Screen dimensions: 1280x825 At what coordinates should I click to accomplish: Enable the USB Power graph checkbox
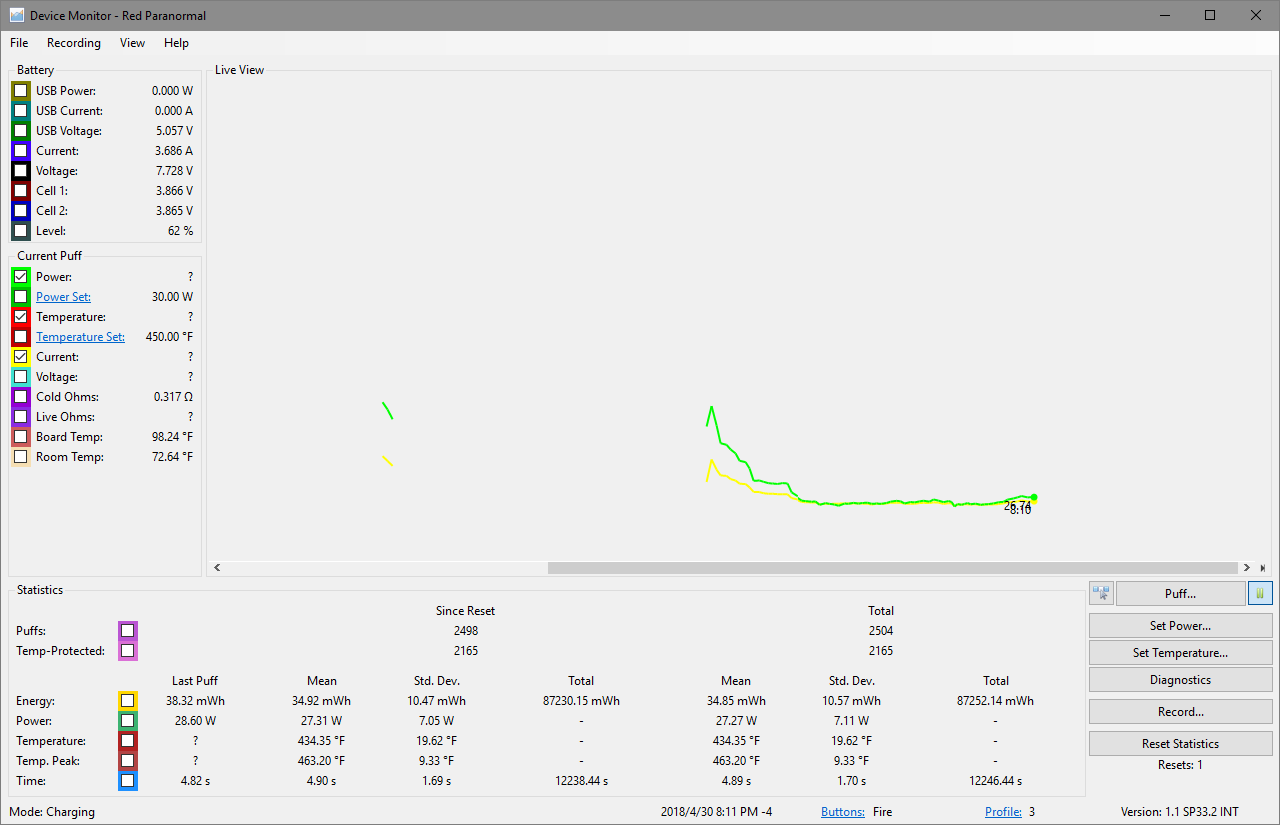[21, 91]
